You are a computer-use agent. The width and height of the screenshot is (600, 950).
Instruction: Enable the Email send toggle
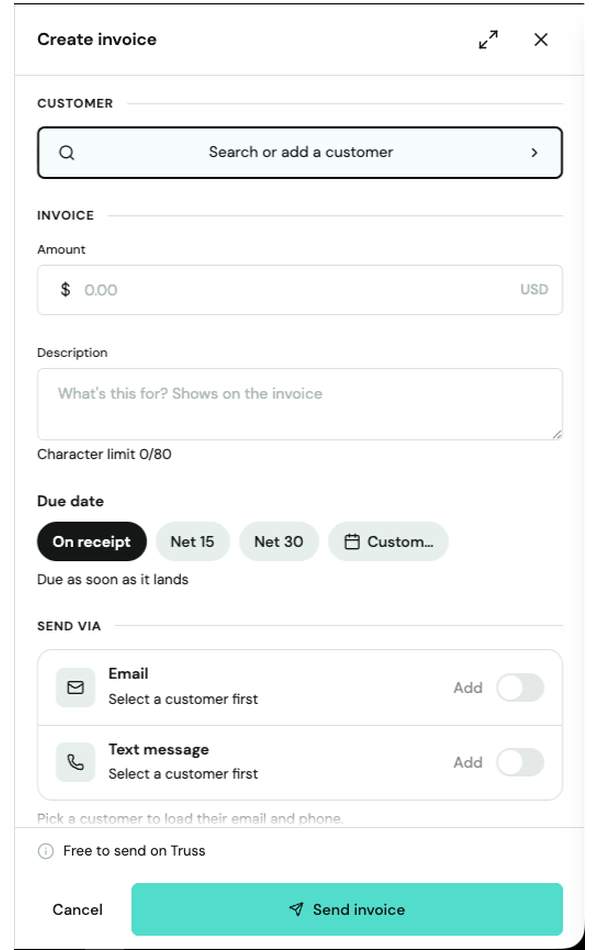pos(520,688)
